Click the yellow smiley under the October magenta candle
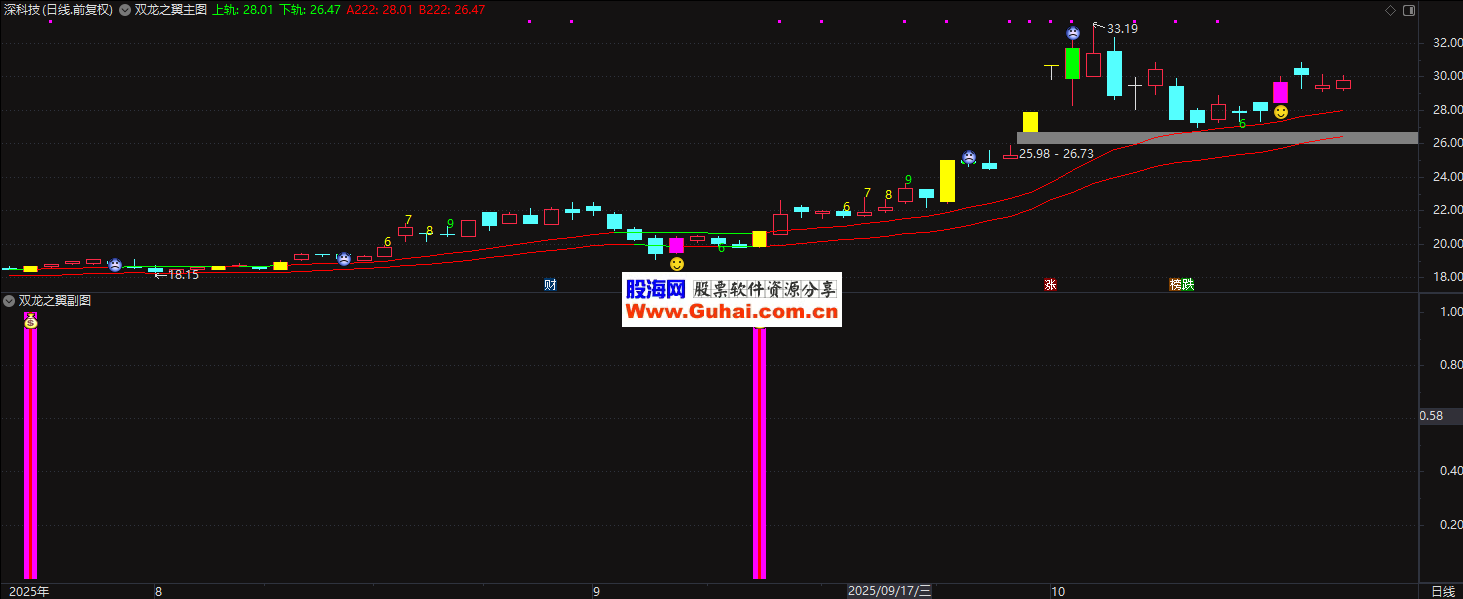 (1281, 112)
